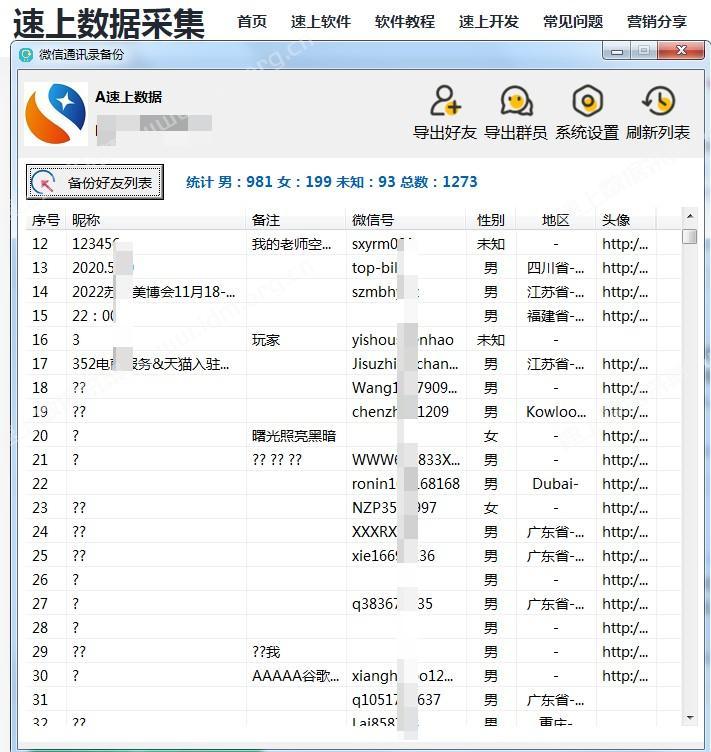Click the remark cell ?? ?? ?? in row 21
711x752 pixels.
pos(277,460)
